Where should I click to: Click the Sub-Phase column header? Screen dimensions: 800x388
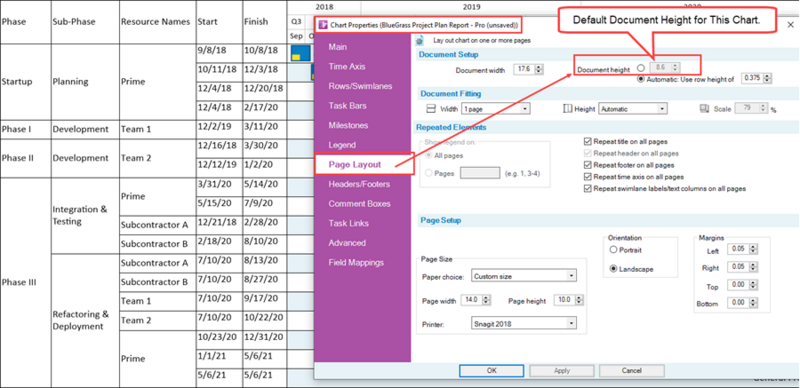(x=85, y=22)
